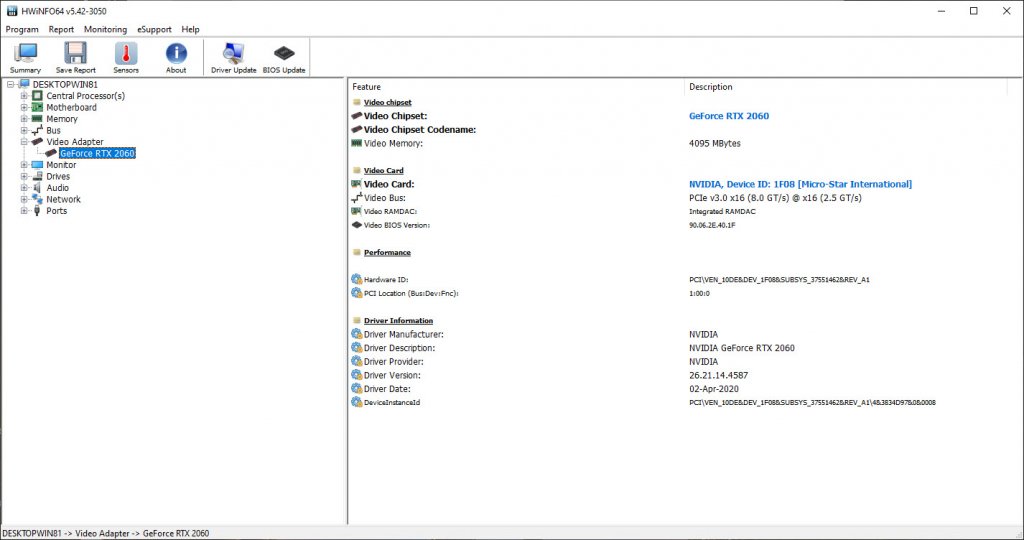Expand the Central Processor(s) node

(24, 96)
